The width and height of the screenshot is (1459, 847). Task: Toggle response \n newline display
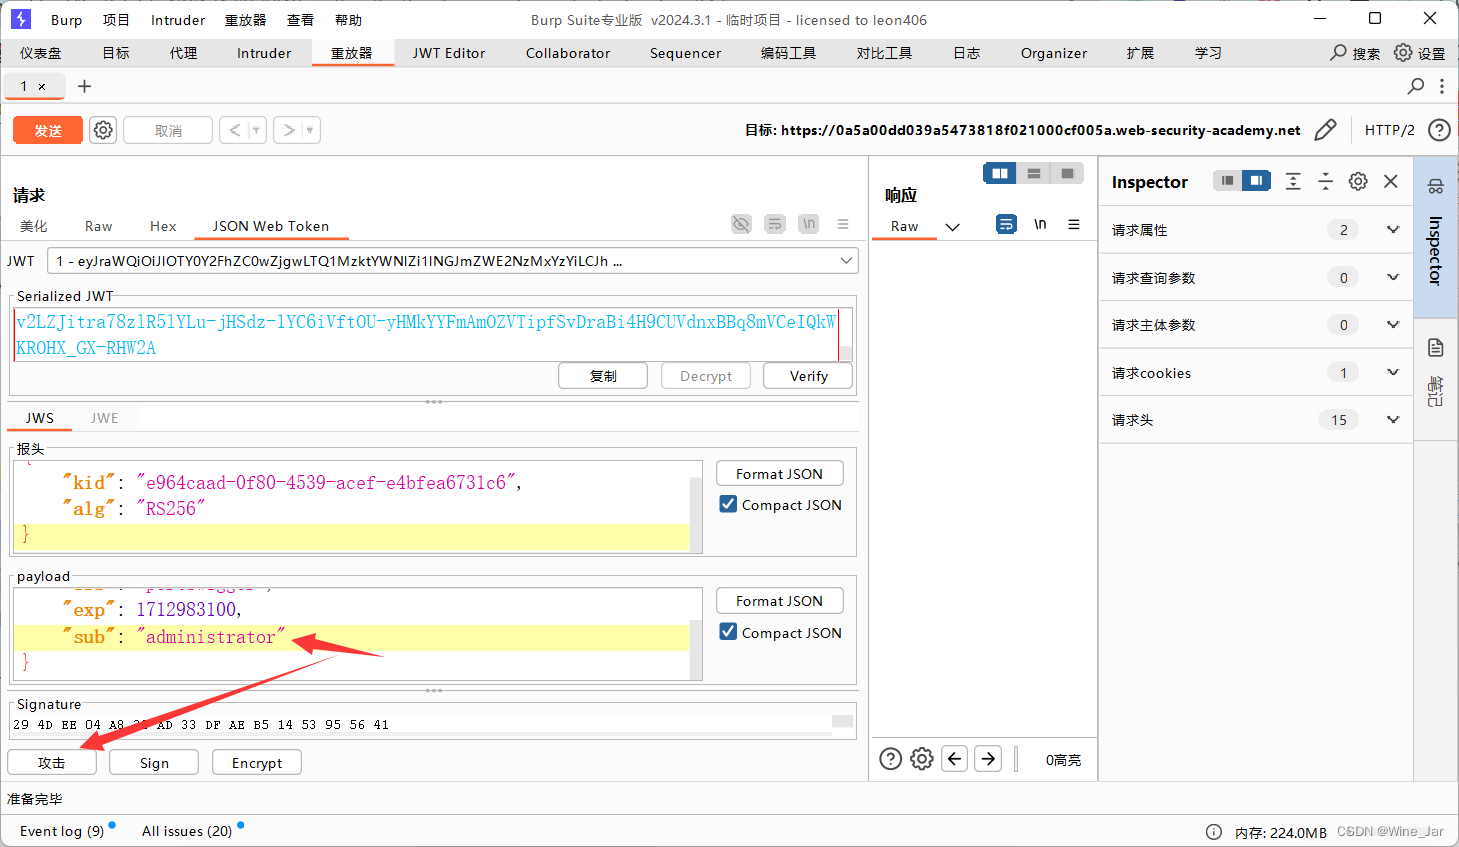click(1040, 224)
